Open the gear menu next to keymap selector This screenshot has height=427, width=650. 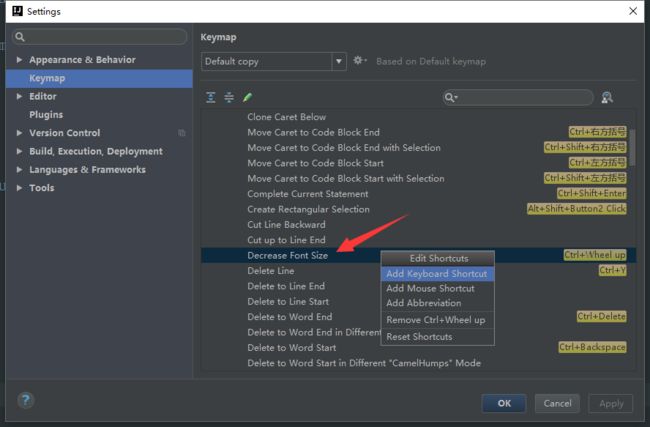coord(359,61)
